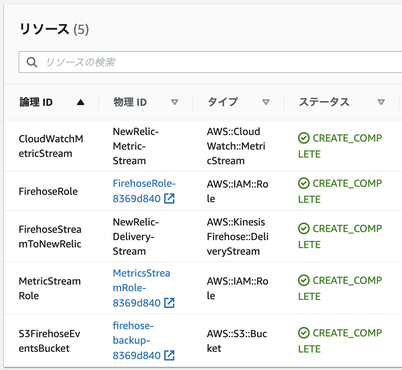Viewport: 402px width, 370px height.
Task: Click the ステータス column header
Action: (324, 102)
